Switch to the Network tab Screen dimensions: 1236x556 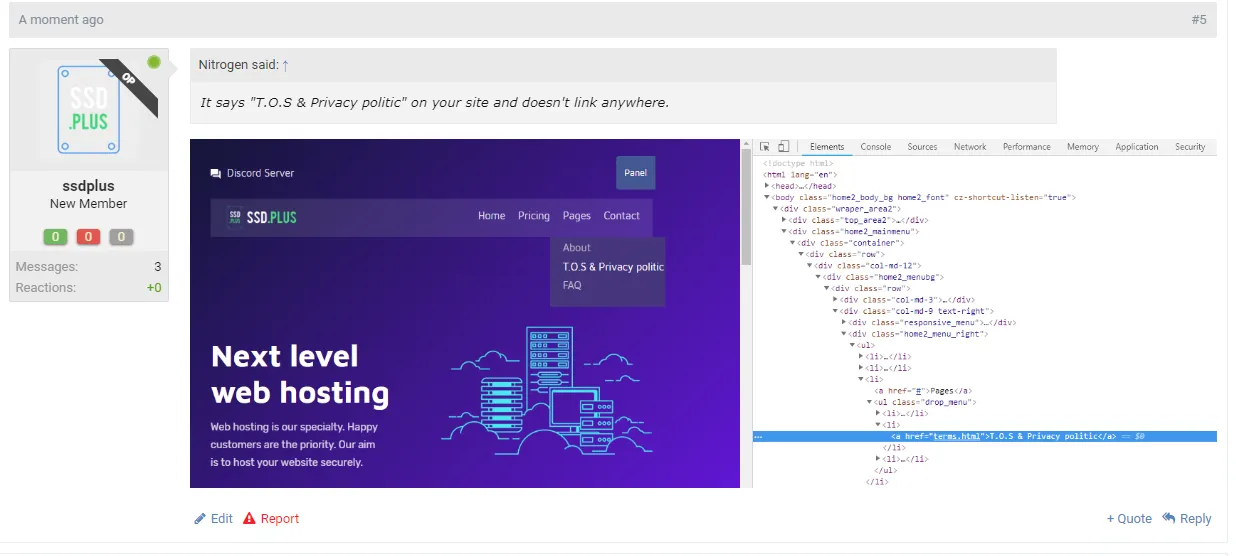[x=970, y=146]
